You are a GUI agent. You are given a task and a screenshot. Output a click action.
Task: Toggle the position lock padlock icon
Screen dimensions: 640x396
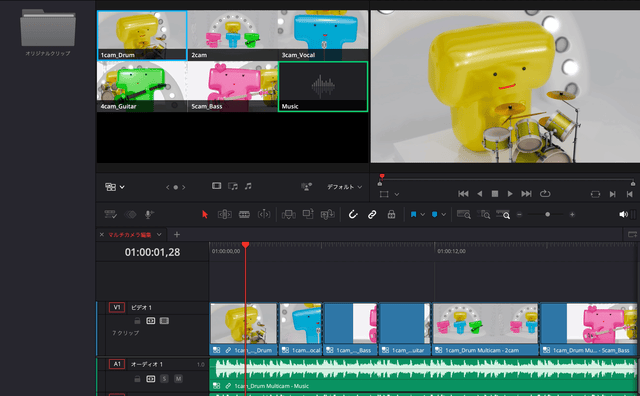point(391,214)
